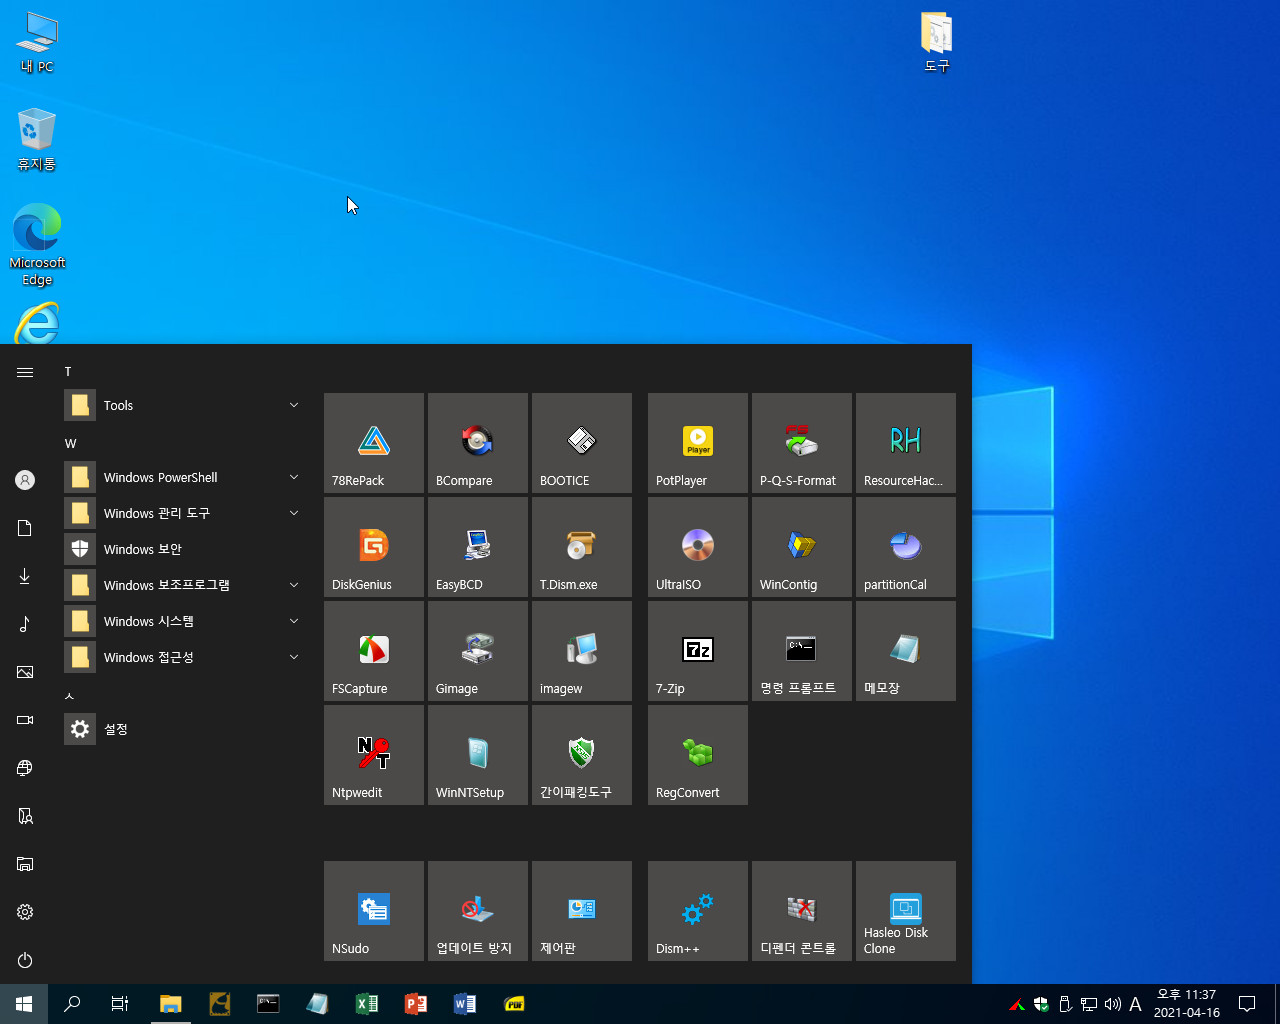The height and width of the screenshot is (1024, 1280).
Task: Open Videos from start sidebar
Action: 25,720
